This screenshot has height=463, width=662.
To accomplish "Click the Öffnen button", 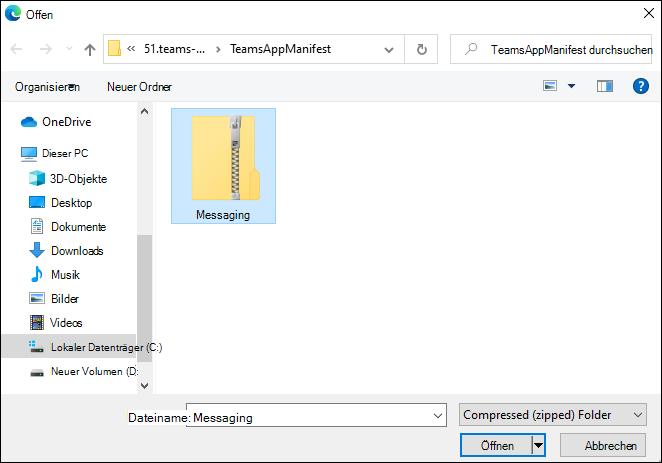I will 497,445.
